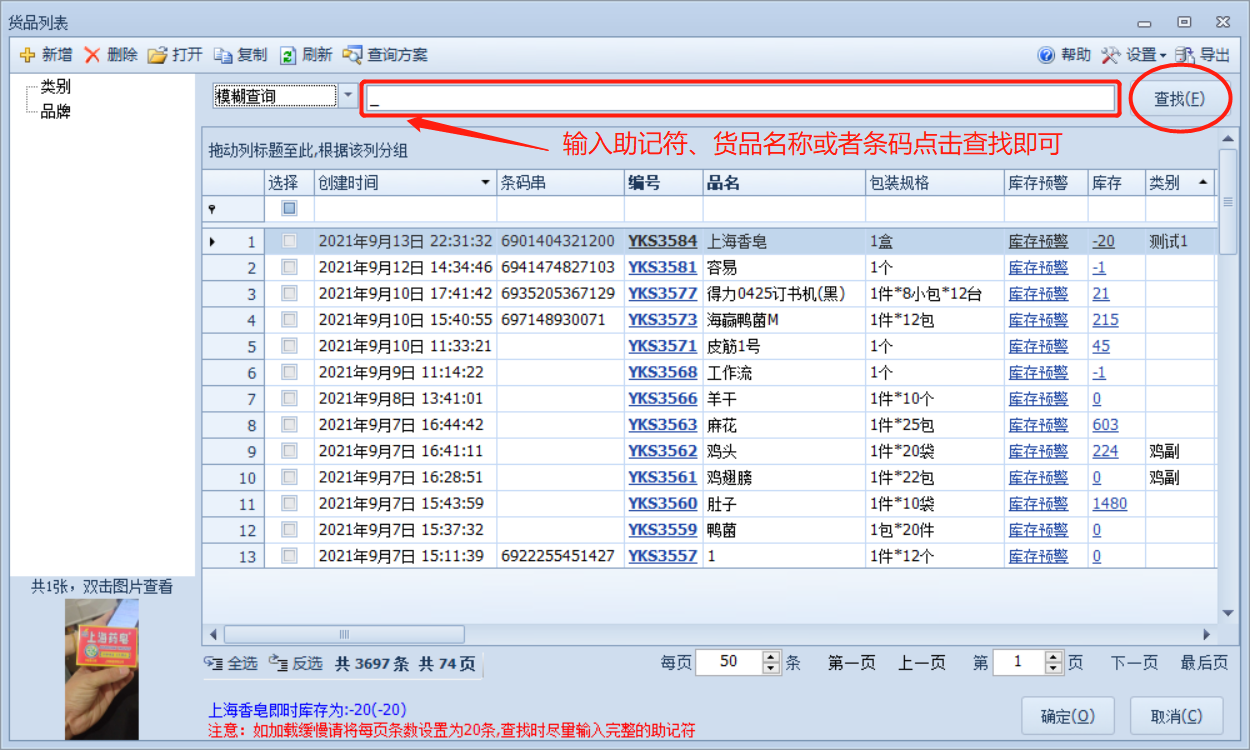Check the box for 上海香皂 row

coord(289,241)
